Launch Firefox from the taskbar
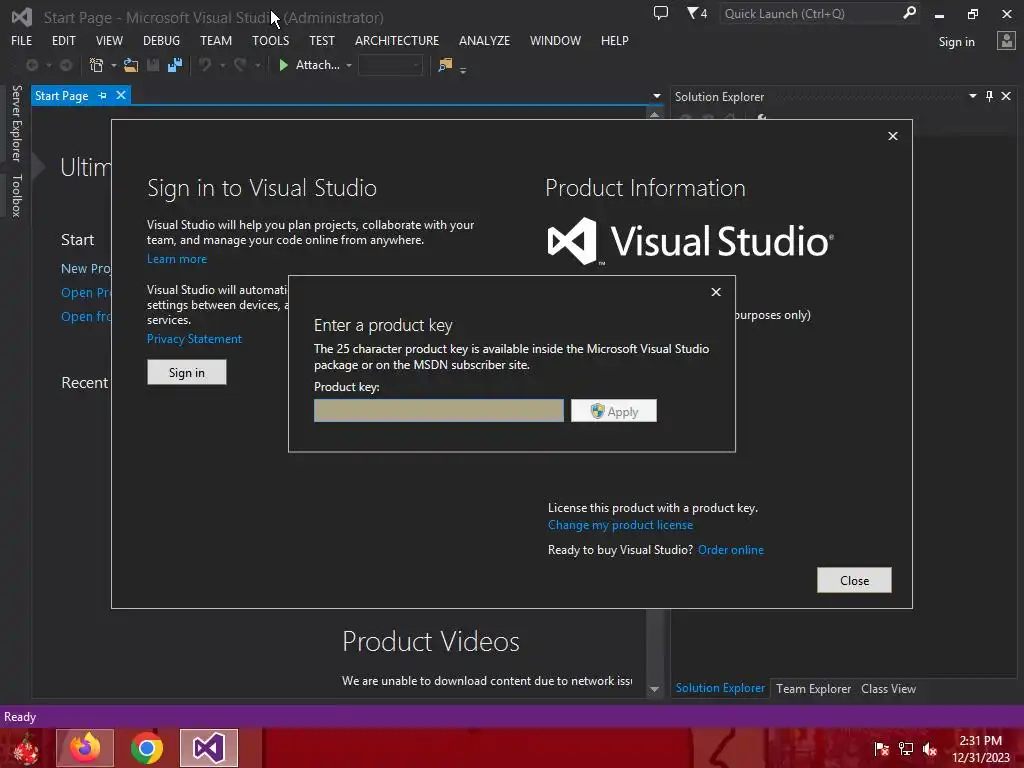This screenshot has width=1024, height=768. pyautogui.click(x=85, y=748)
